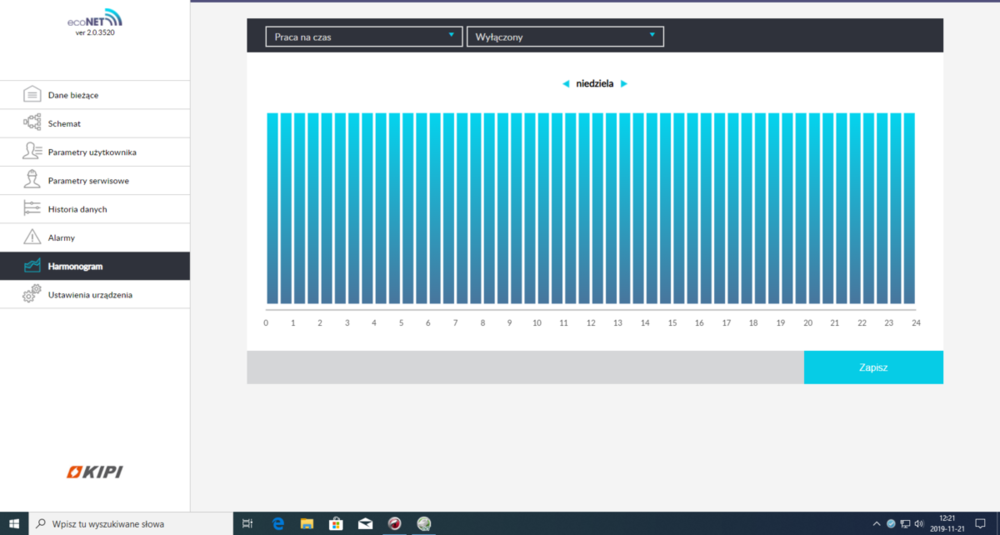Click the Zapisz save button
The image size is (1000, 535).
[x=873, y=367]
